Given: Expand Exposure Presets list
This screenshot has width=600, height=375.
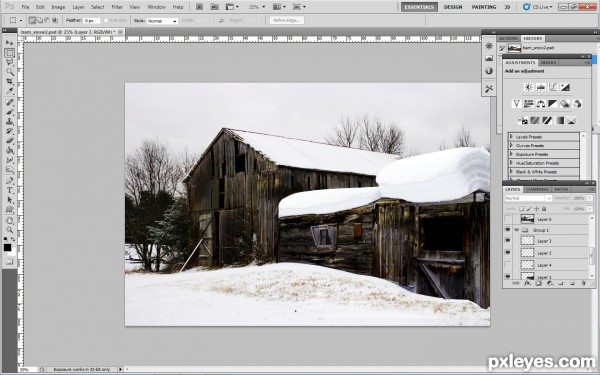Looking at the screenshot, I should coord(511,154).
